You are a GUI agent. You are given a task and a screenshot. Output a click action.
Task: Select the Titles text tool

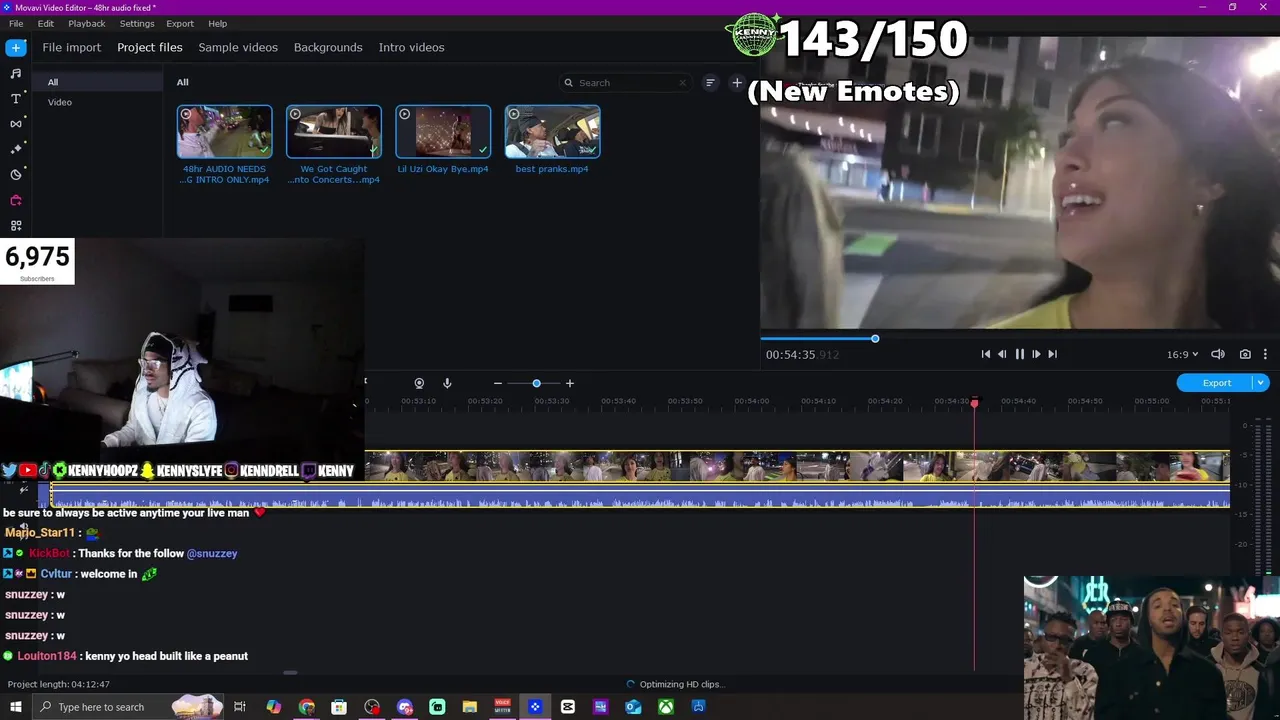[x=16, y=98]
